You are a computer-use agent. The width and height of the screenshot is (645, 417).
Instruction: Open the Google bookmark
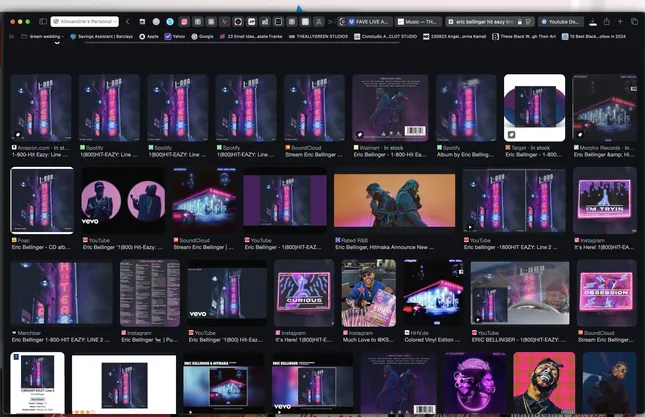click(202, 36)
